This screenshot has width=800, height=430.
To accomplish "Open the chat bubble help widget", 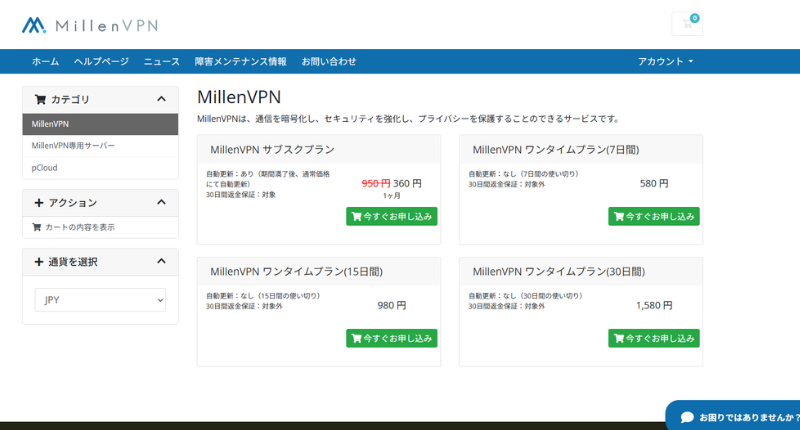I will (735, 417).
